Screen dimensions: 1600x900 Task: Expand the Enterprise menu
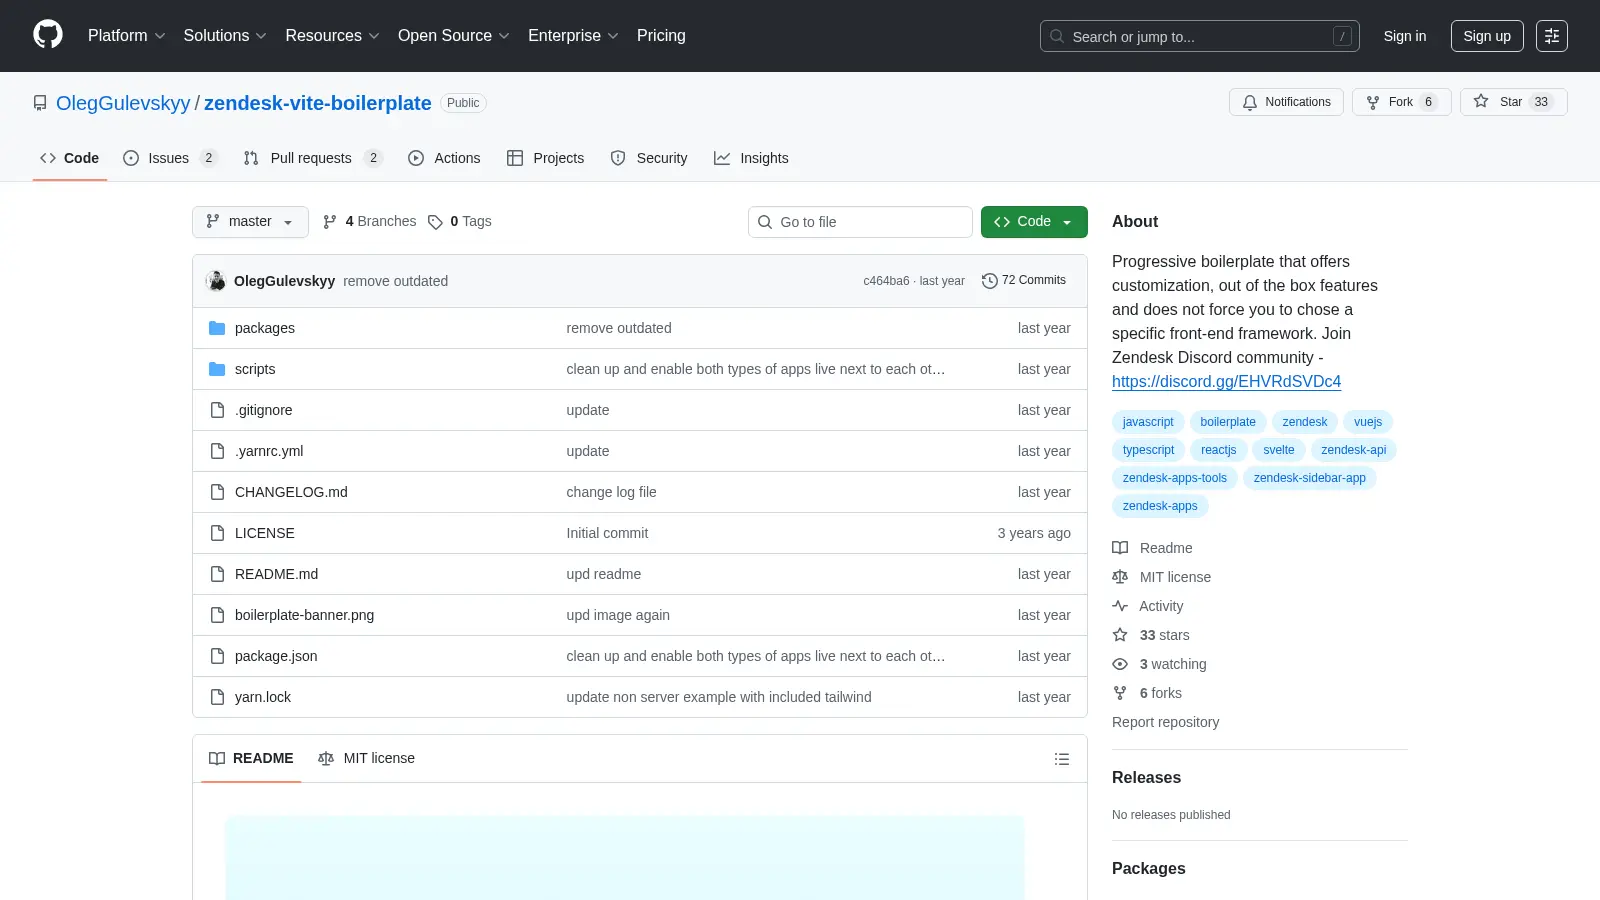573,35
